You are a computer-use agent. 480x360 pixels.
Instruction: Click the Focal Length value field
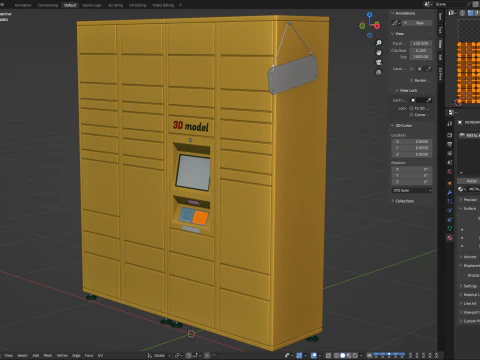(421, 43)
